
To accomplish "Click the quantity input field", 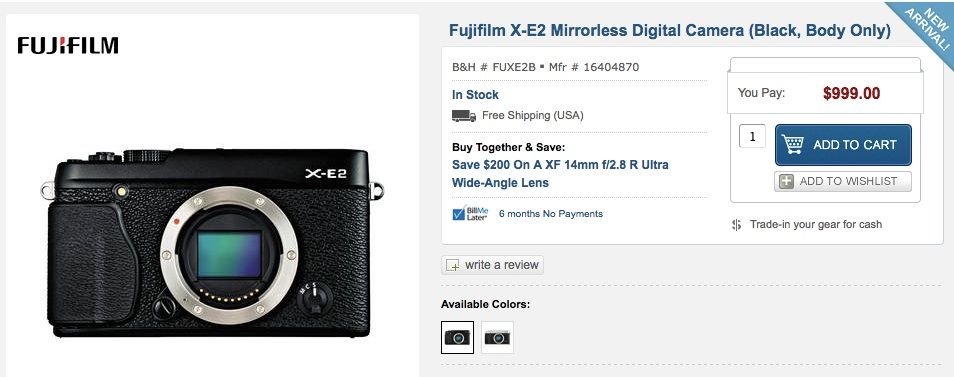I will click(752, 136).
